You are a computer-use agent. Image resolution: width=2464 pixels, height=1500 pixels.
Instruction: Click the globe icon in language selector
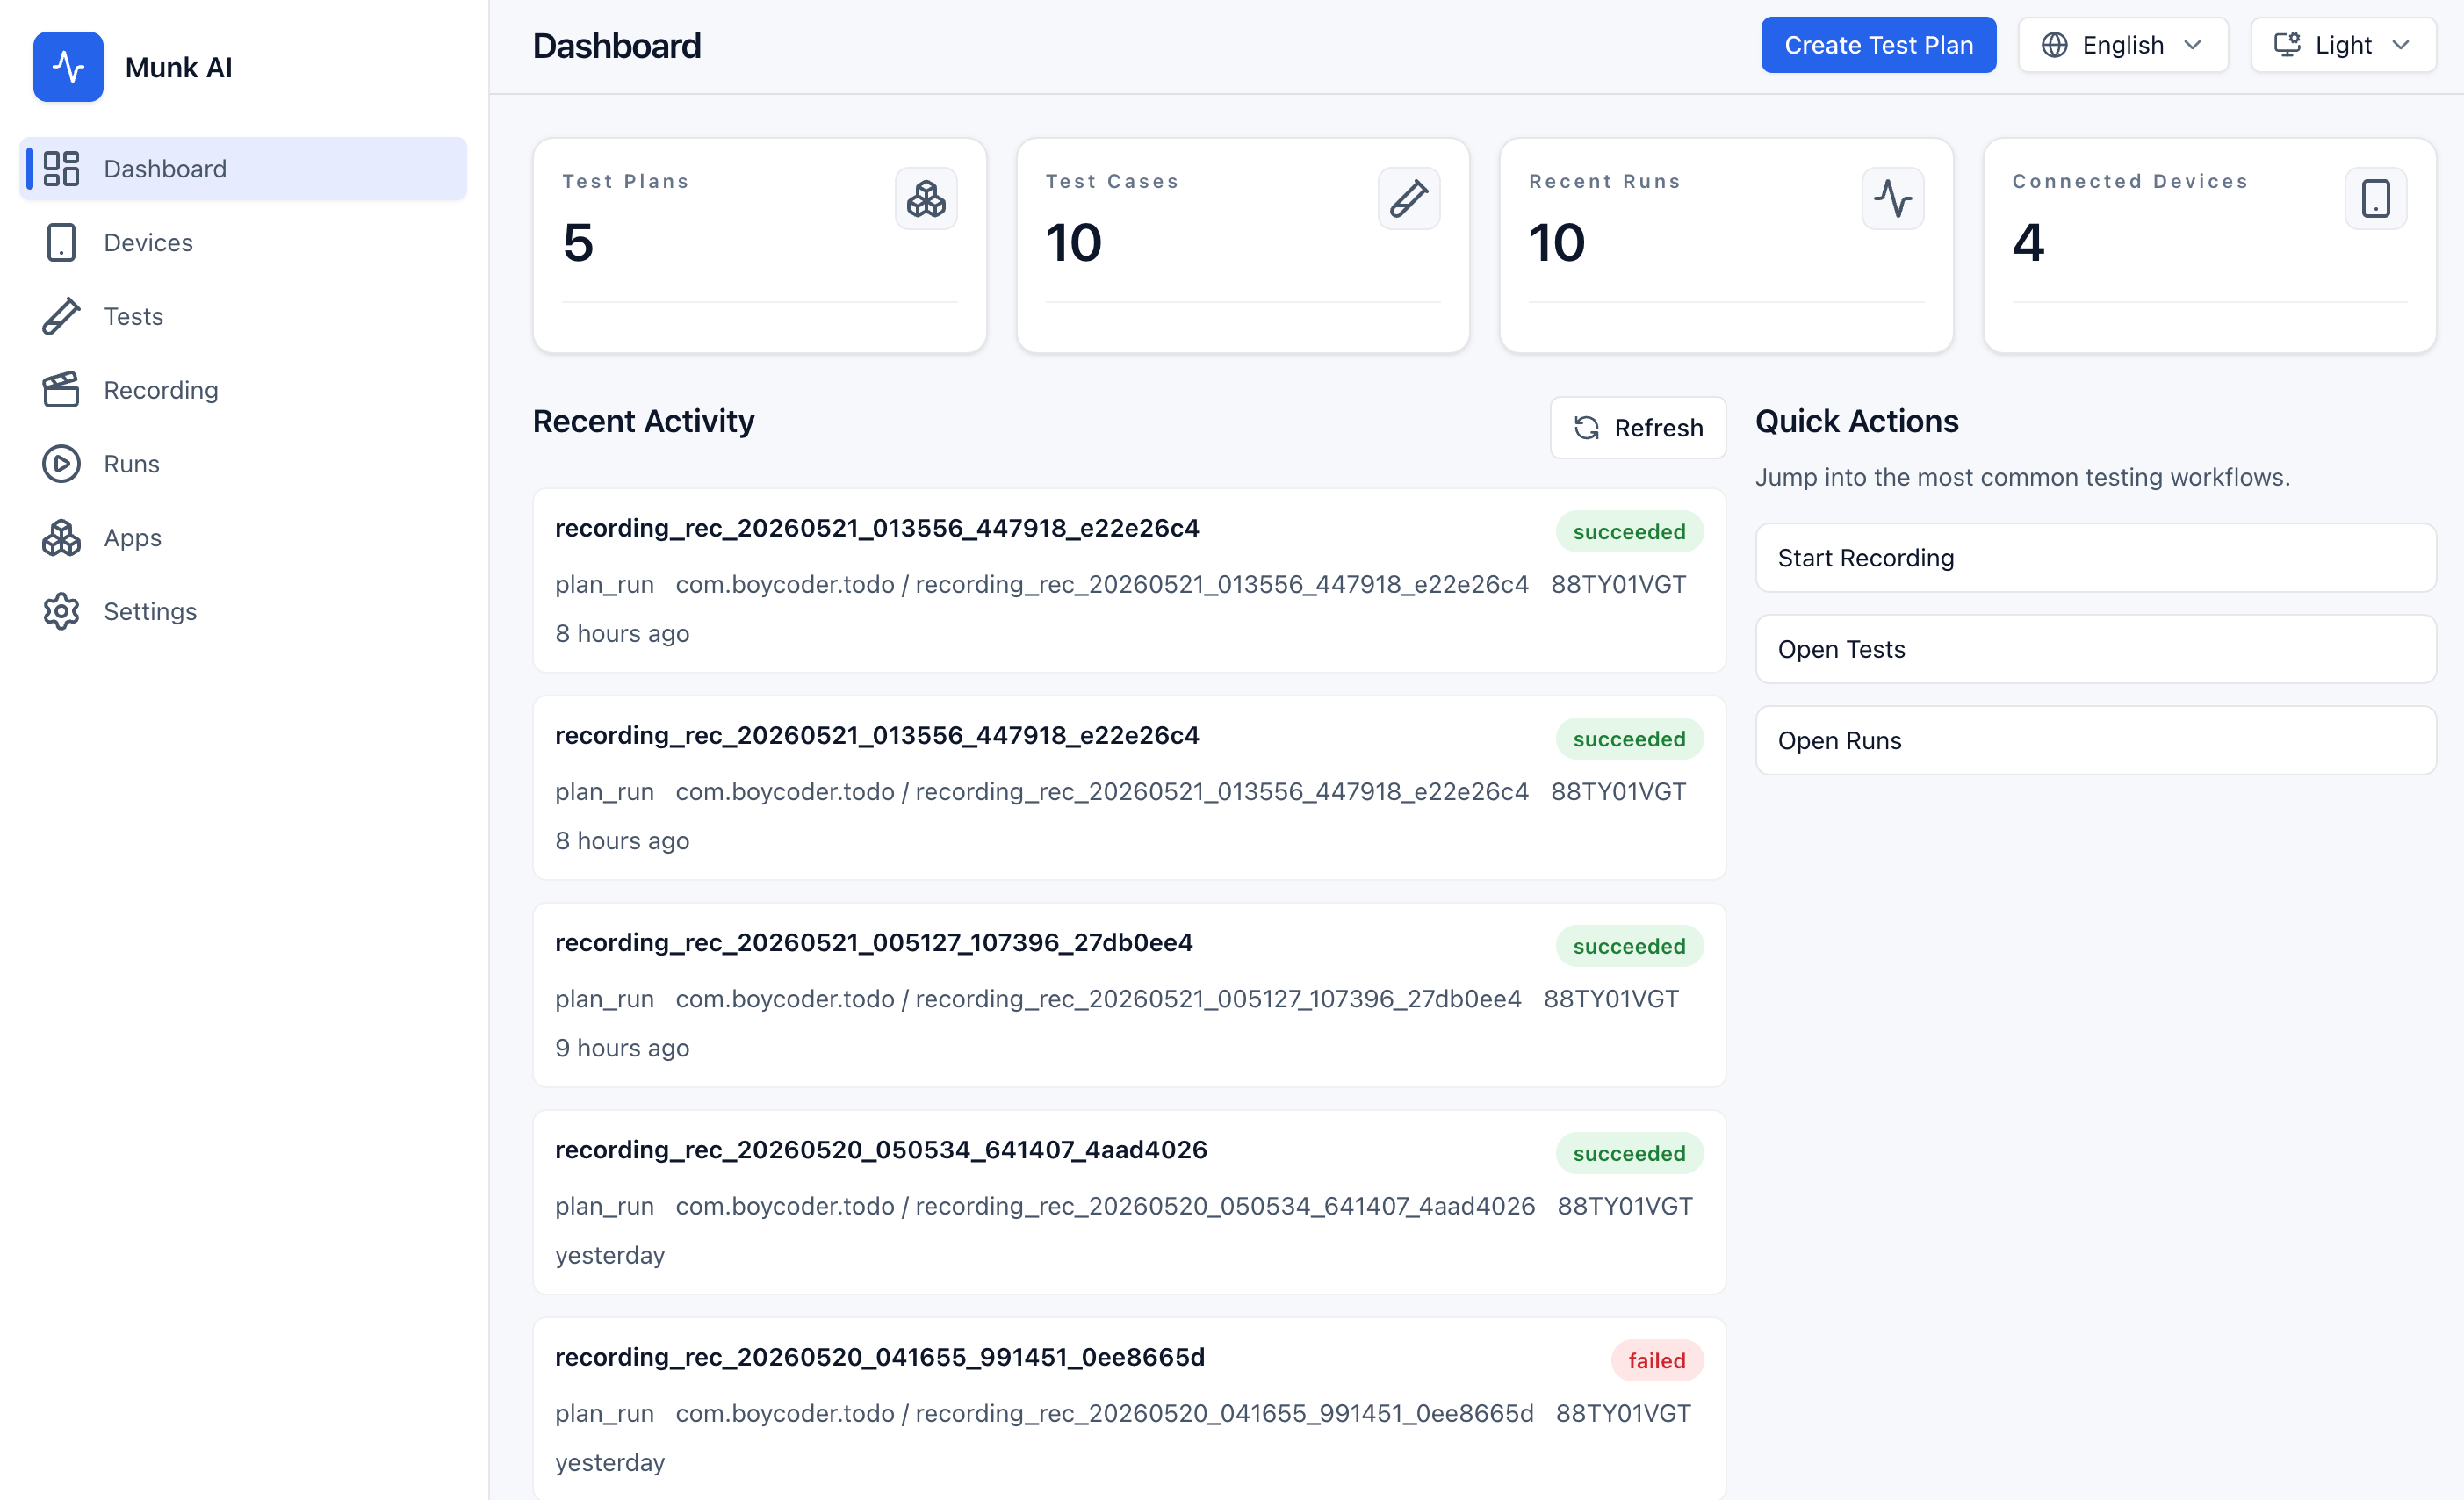pyautogui.click(x=2055, y=45)
